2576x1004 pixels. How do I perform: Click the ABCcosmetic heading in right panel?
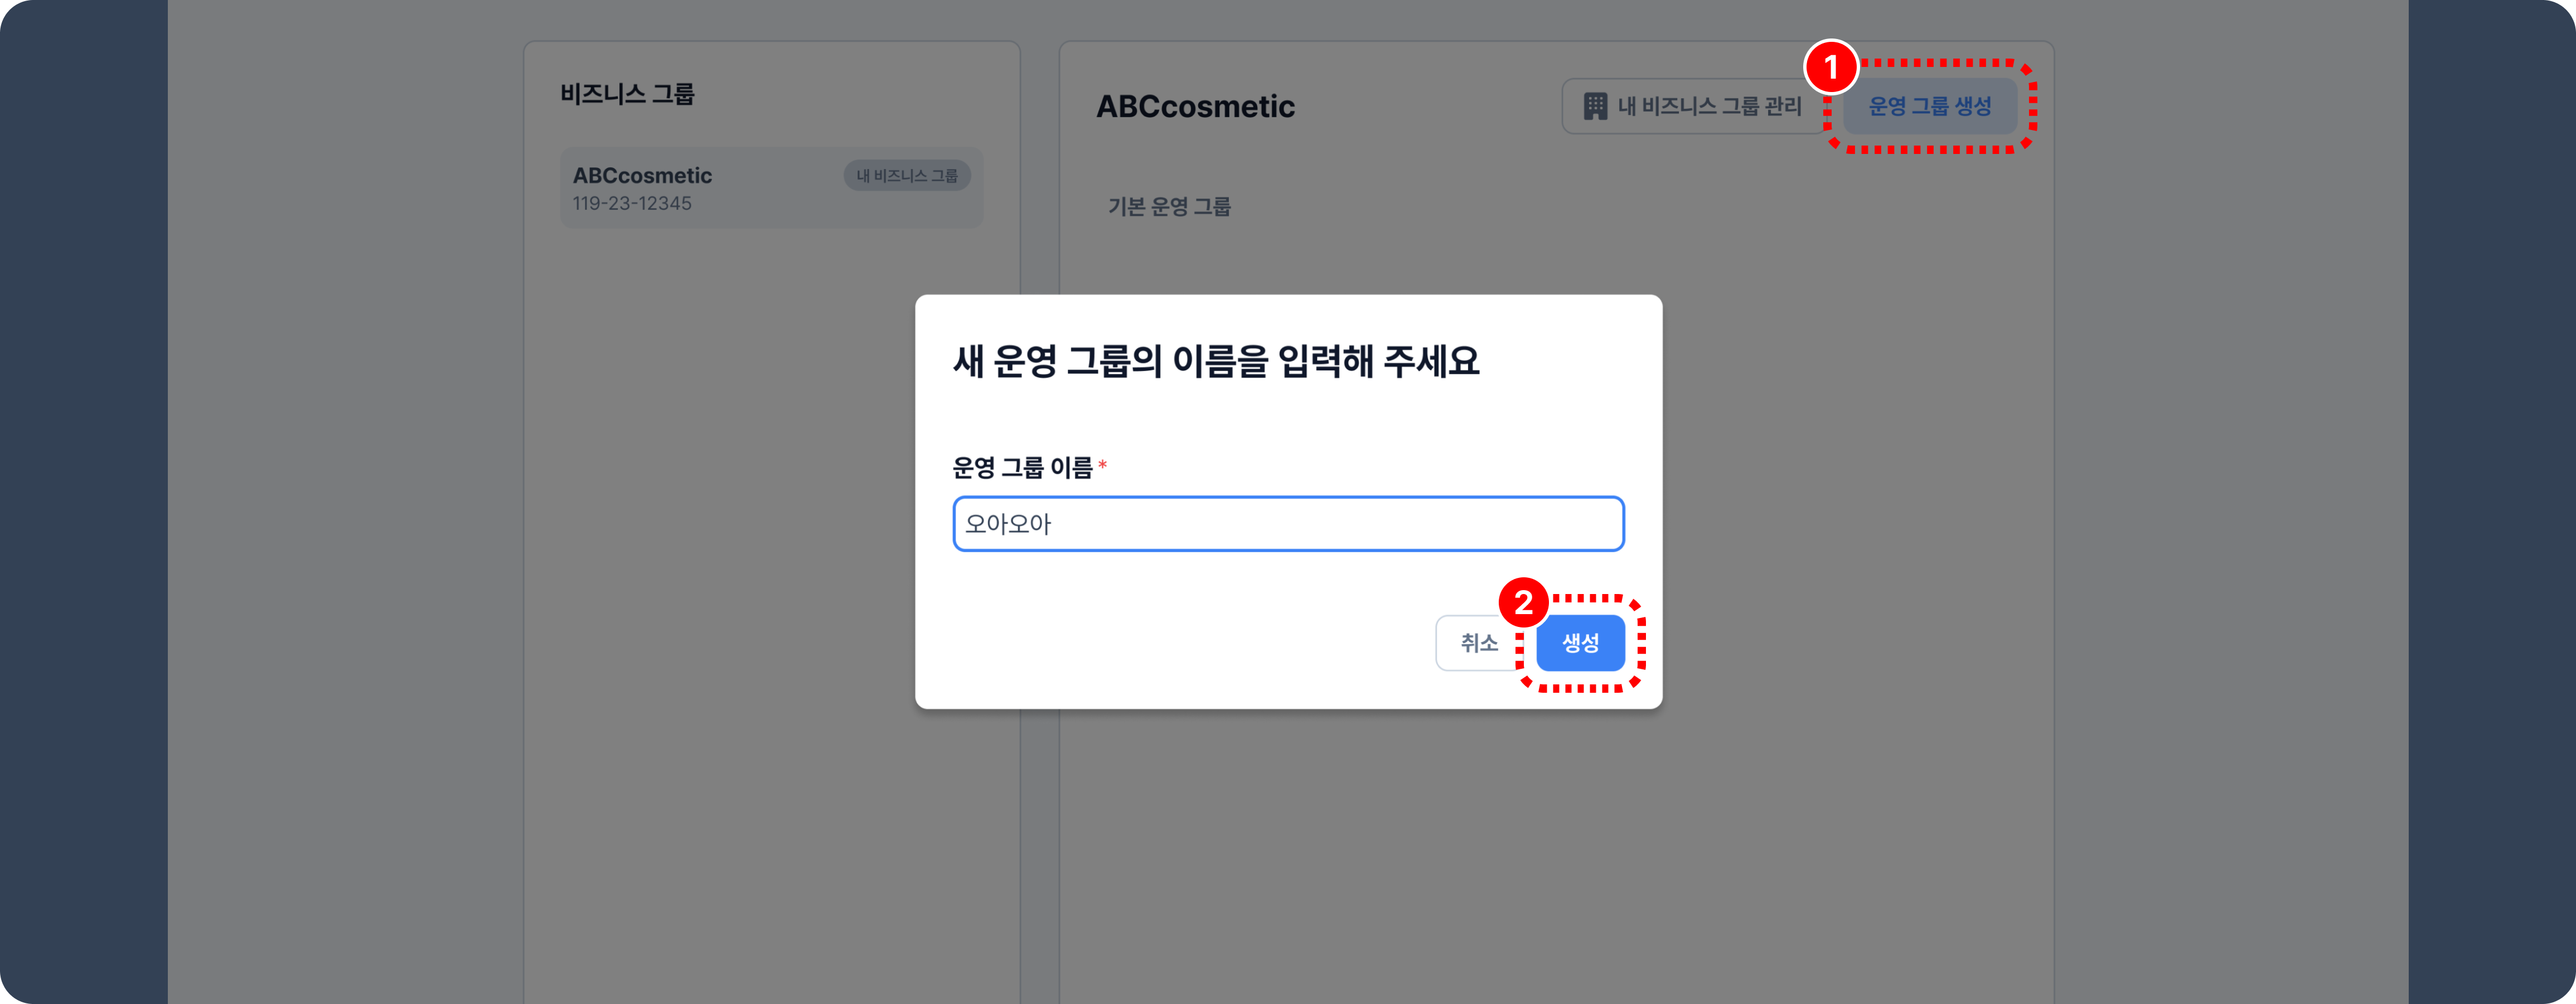pyautogui.click(x=1195, y=107)
